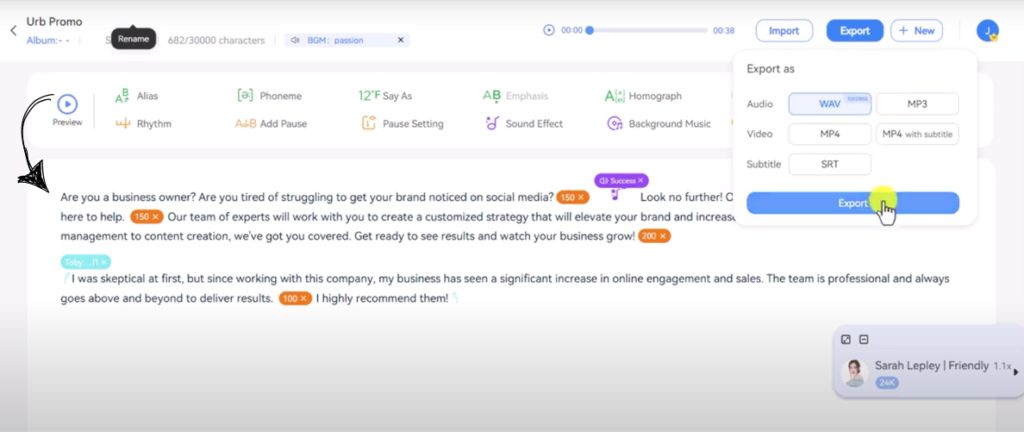1024x432 pixels.
Task: Pick MP4 with subtitle video format
Action: [x=917, y=134]
